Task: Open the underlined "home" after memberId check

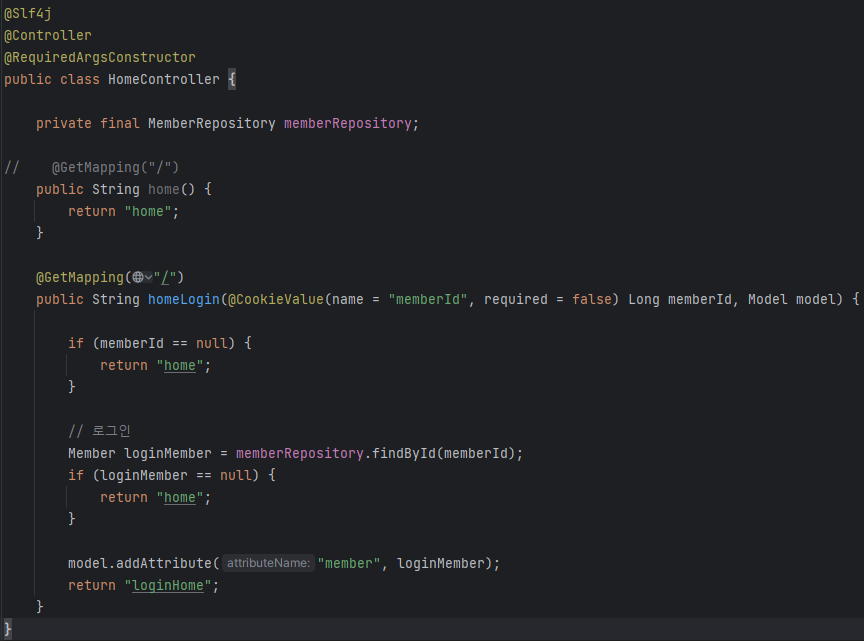Action: point(180,365)
